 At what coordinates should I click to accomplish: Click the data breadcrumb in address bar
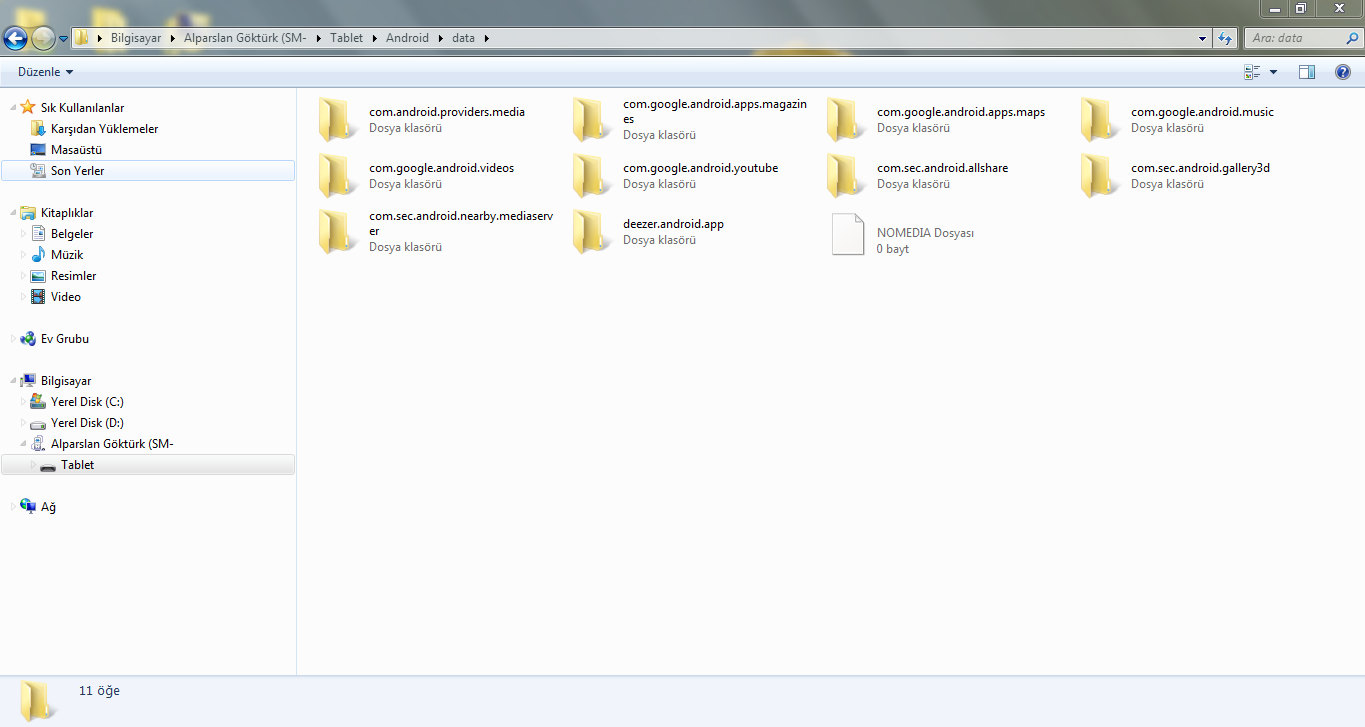[463, 38]
